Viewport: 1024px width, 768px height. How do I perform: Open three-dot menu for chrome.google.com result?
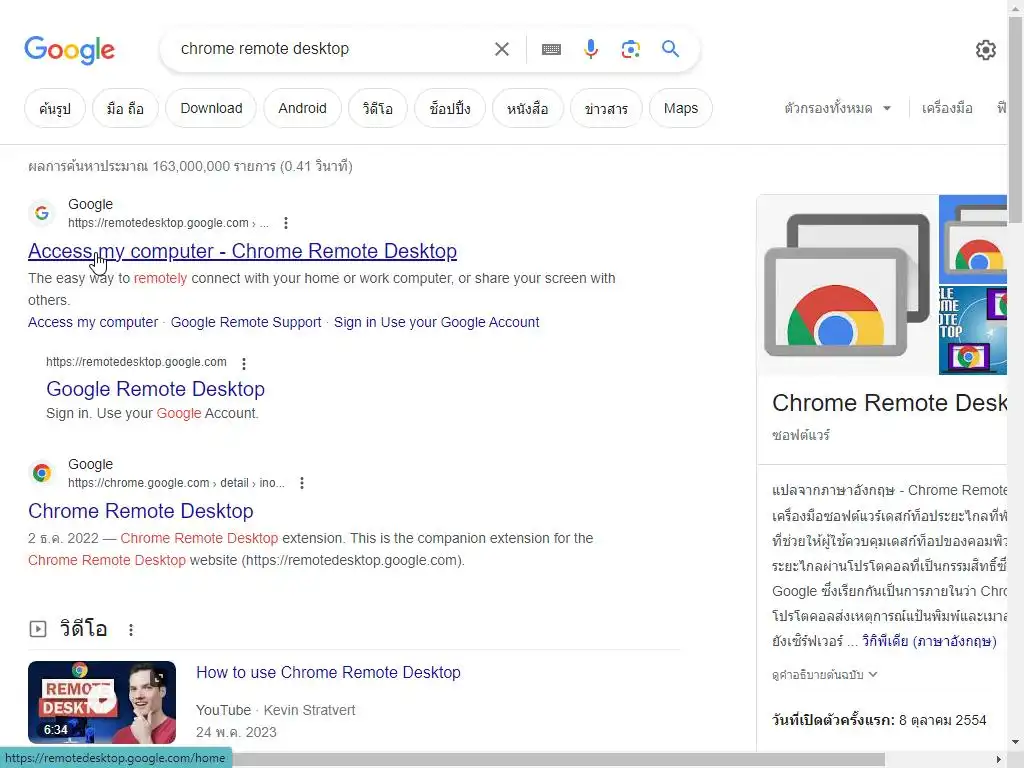[x=301, y=483]
